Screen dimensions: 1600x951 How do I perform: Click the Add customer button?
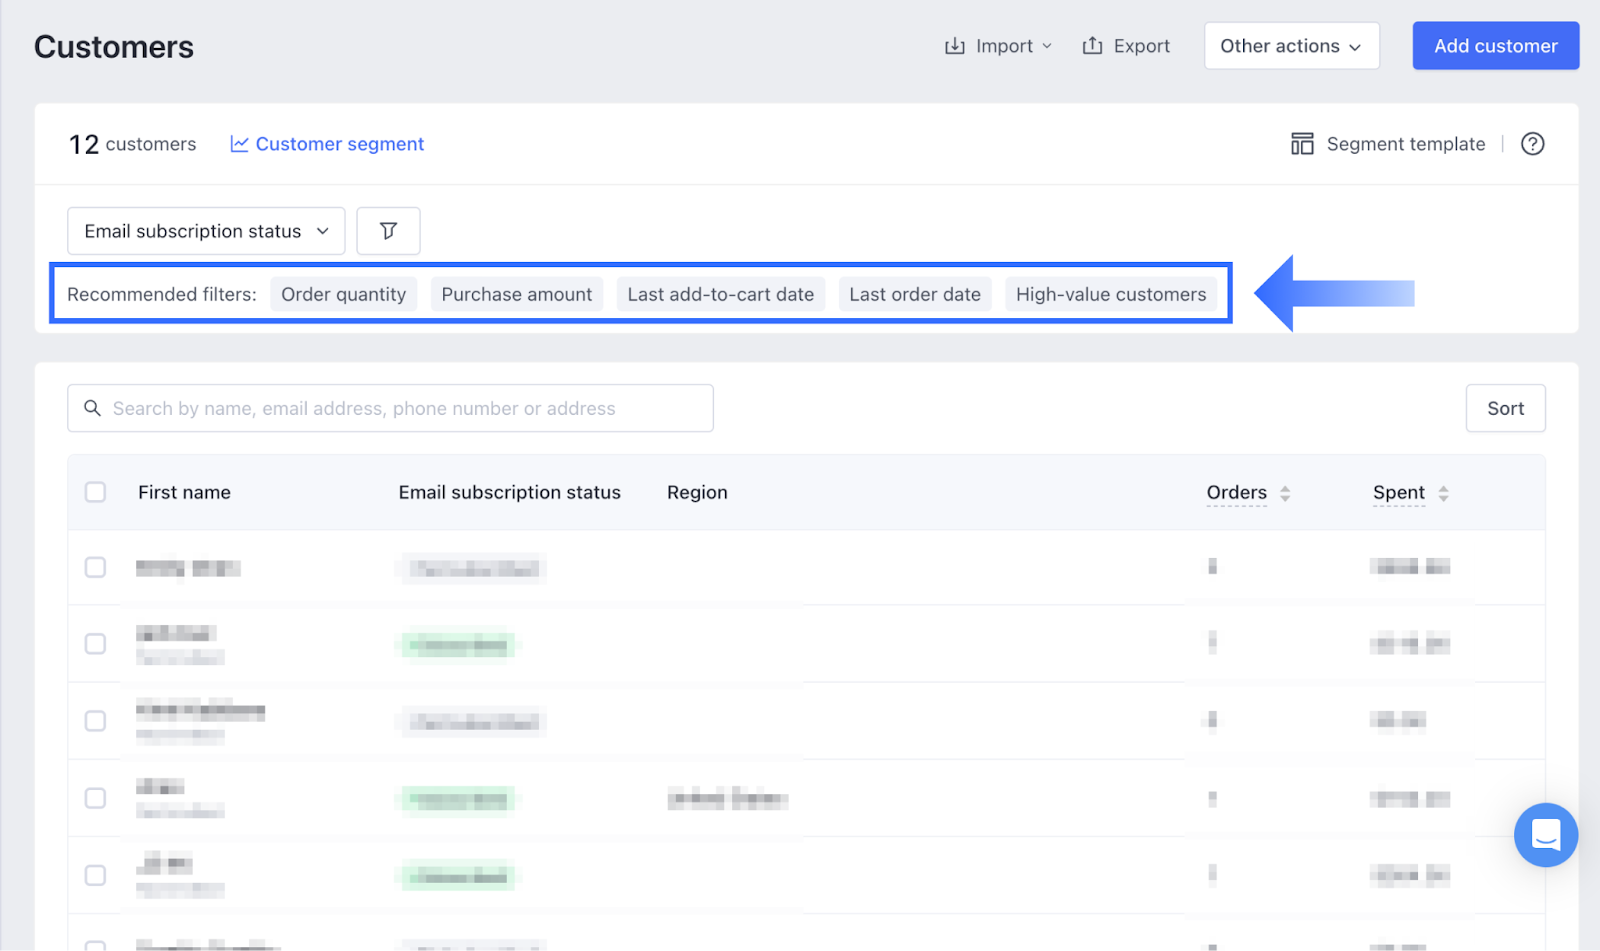click(1495, 46)
